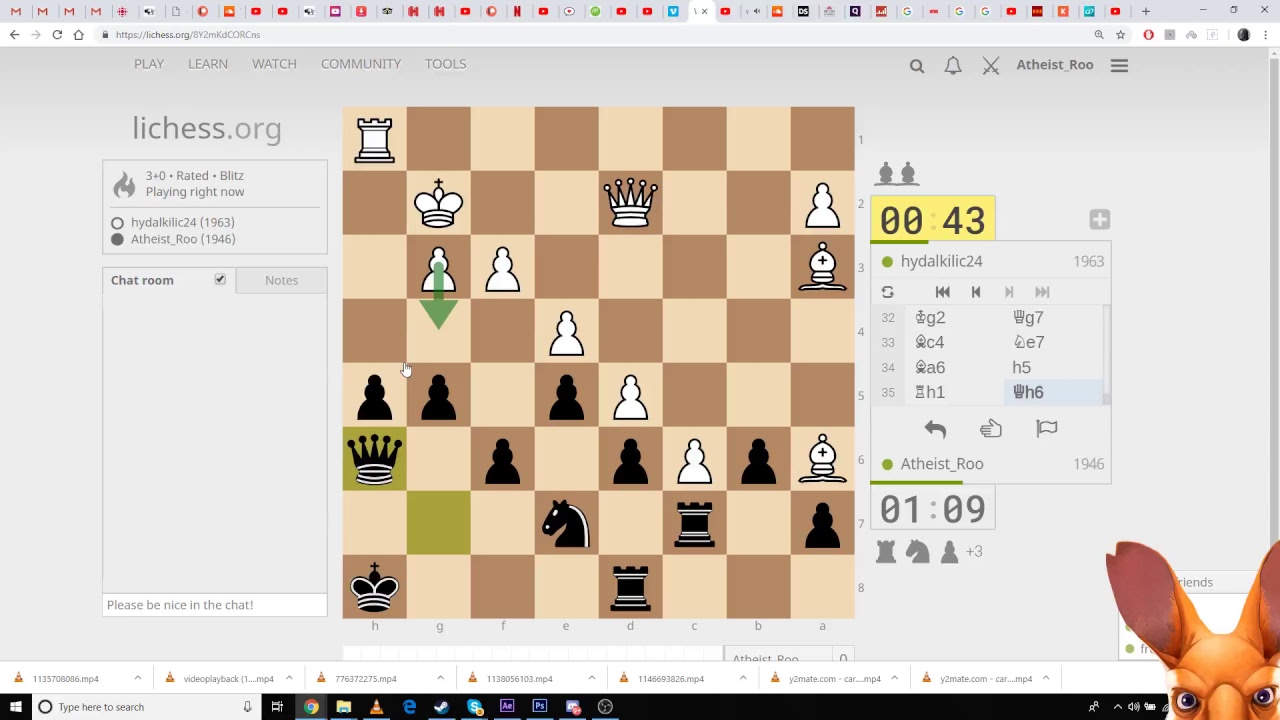The image size is (1280, 720).
Task: Click the address bar URL
Action: click(188, 35)
